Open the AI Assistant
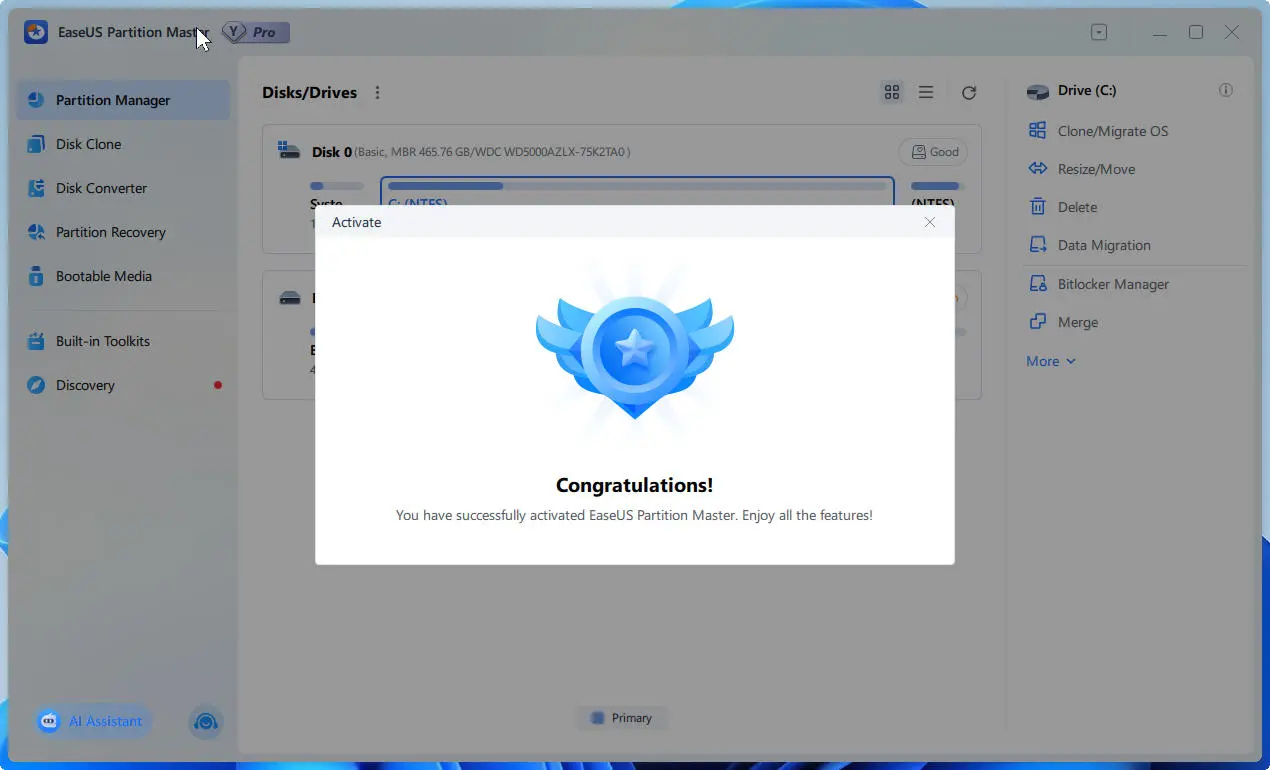This screenshot has height=770, width=1270. (93, 721)
